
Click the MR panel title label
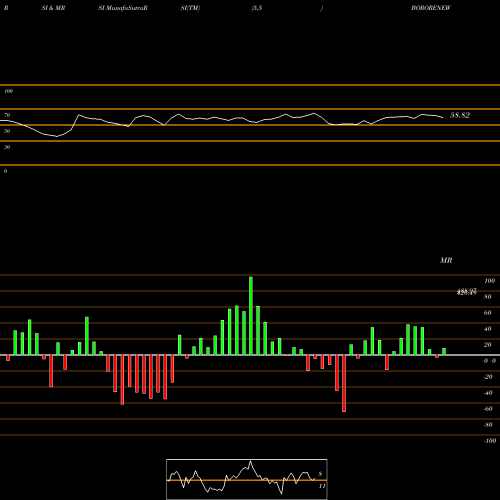(446, 260)
